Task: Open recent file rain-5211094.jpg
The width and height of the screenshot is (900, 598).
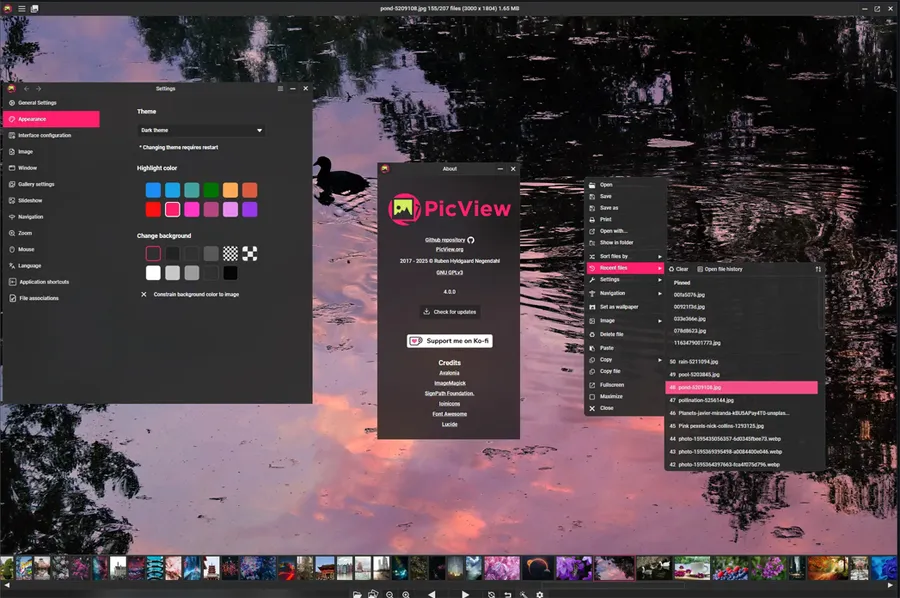Action: click(x=742, y=362)
